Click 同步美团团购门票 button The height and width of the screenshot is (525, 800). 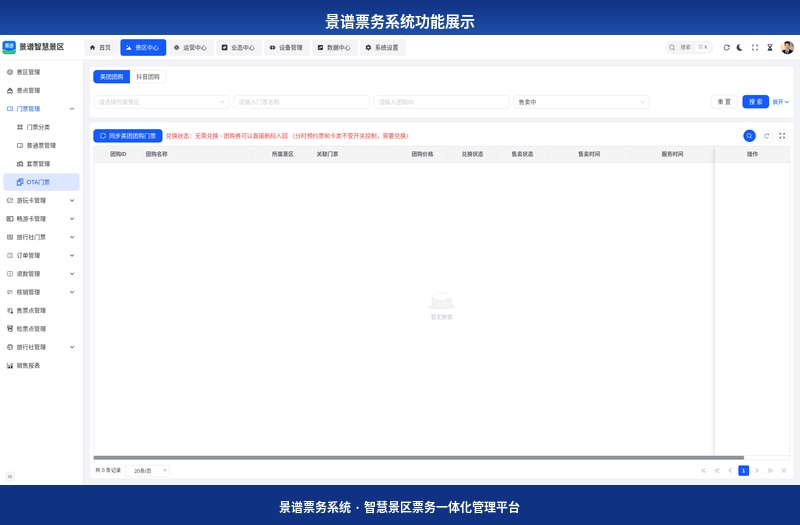coord(128,136)
